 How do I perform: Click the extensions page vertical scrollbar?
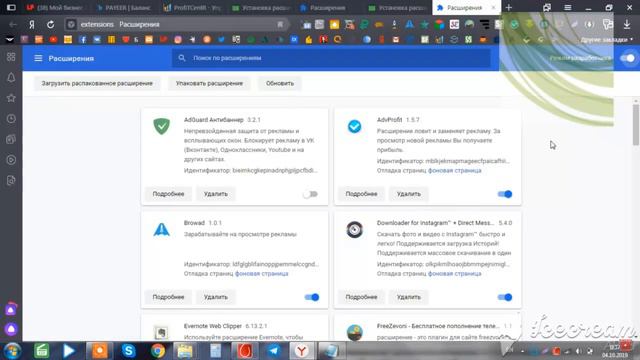pos(636,124)
